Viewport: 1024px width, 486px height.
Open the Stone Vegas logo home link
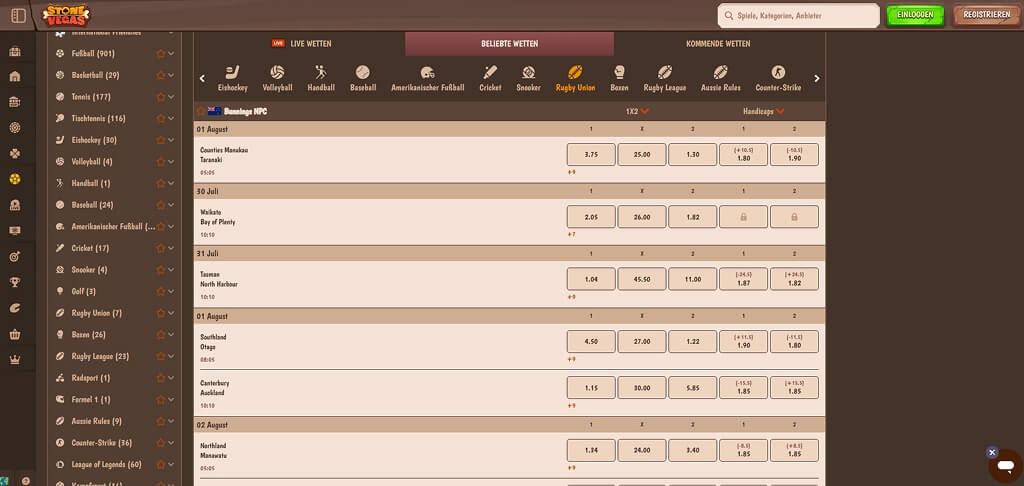[66, 16]
